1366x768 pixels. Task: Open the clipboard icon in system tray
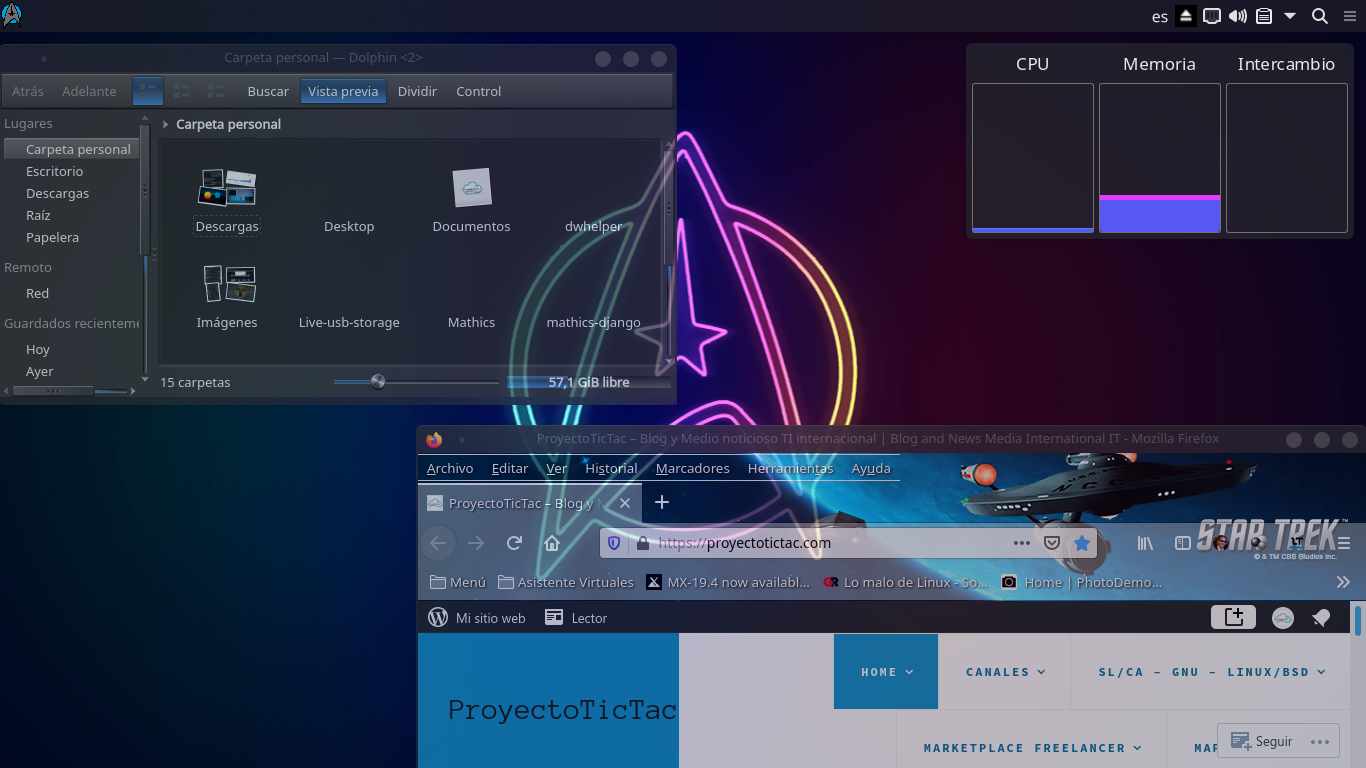pyautogui.click(x=1264, y=16)
